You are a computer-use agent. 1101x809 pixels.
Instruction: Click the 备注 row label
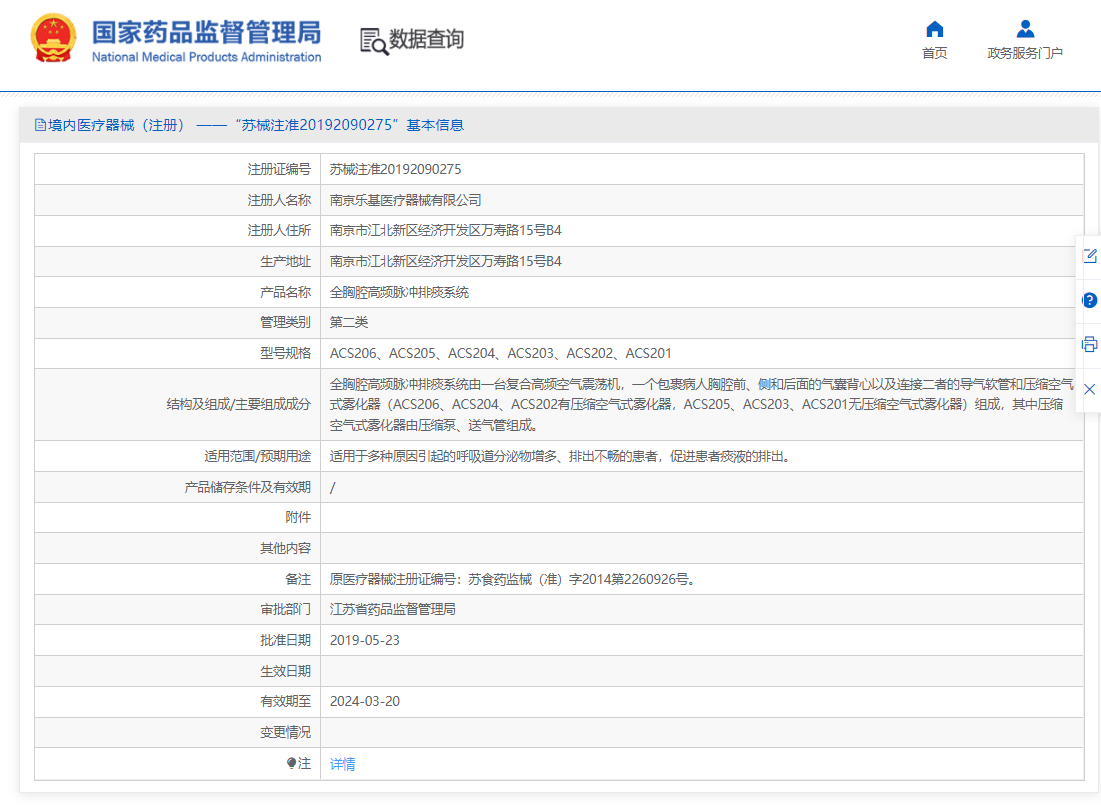(x=298, y=579)
